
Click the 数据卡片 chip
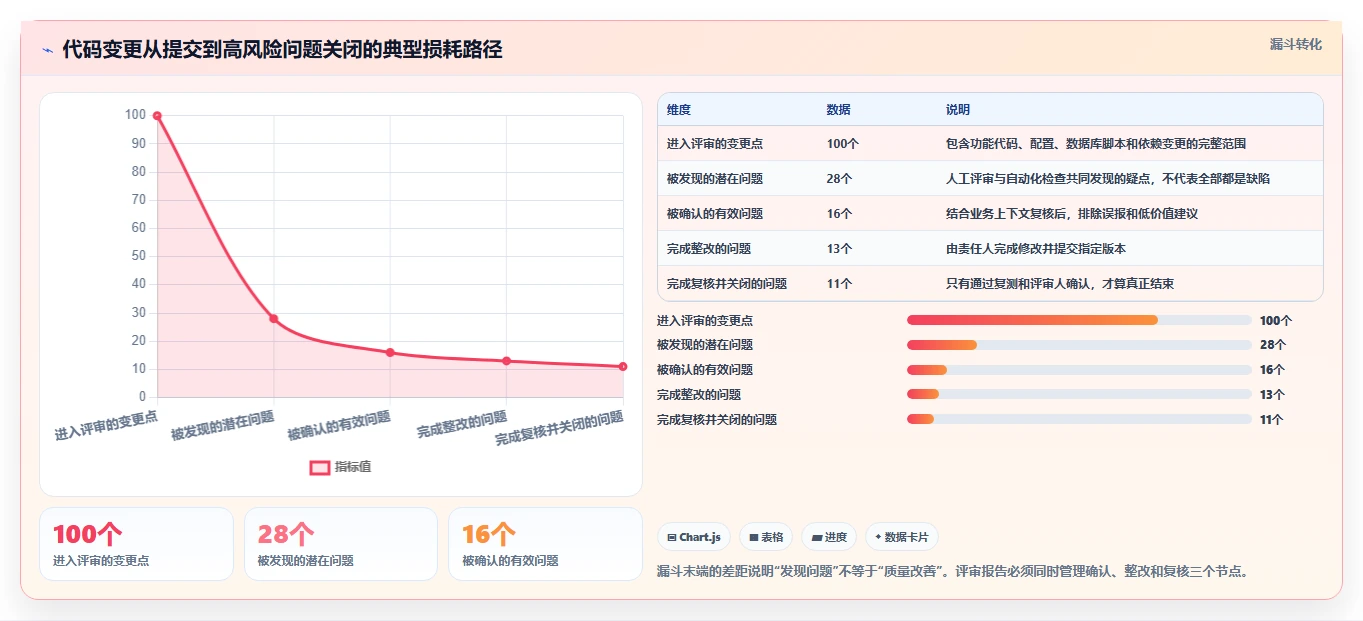coord(902,537)
